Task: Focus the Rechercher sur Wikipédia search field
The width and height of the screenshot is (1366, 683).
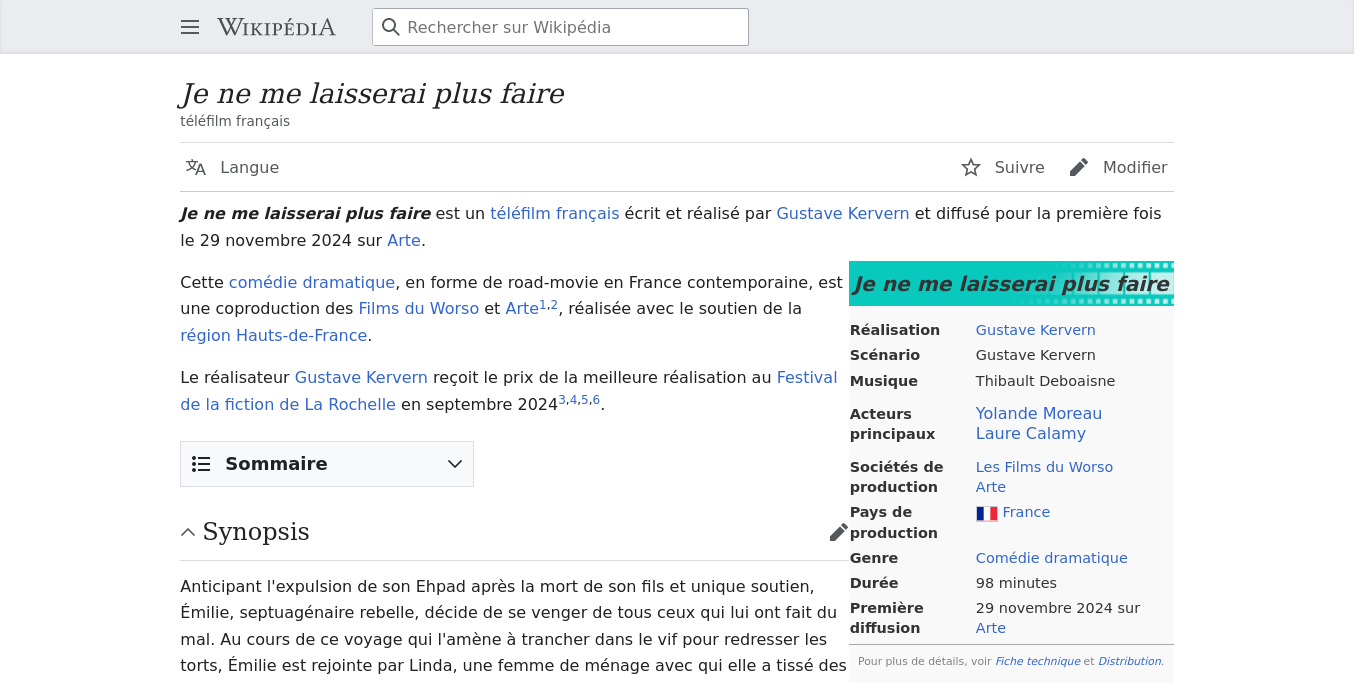Action: (560, 27)
